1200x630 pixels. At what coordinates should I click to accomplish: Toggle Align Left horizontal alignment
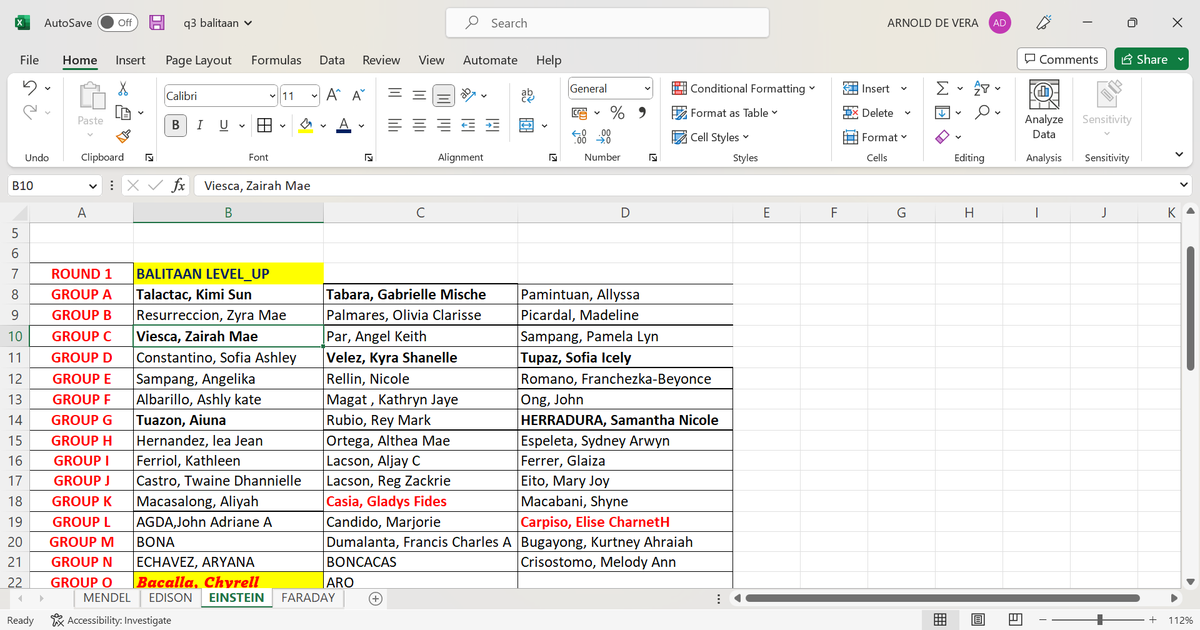pos(395,125)
